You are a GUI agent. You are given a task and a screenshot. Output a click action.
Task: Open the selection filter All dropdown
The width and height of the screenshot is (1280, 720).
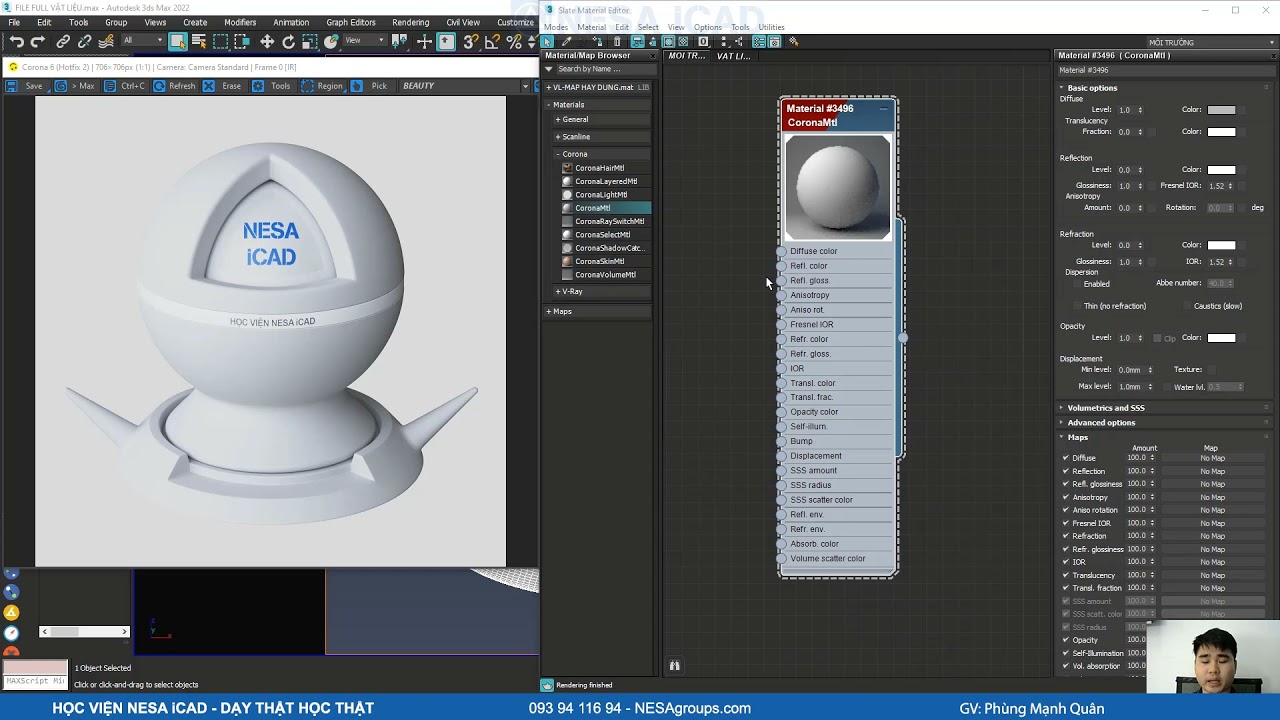tap(142, 41)
